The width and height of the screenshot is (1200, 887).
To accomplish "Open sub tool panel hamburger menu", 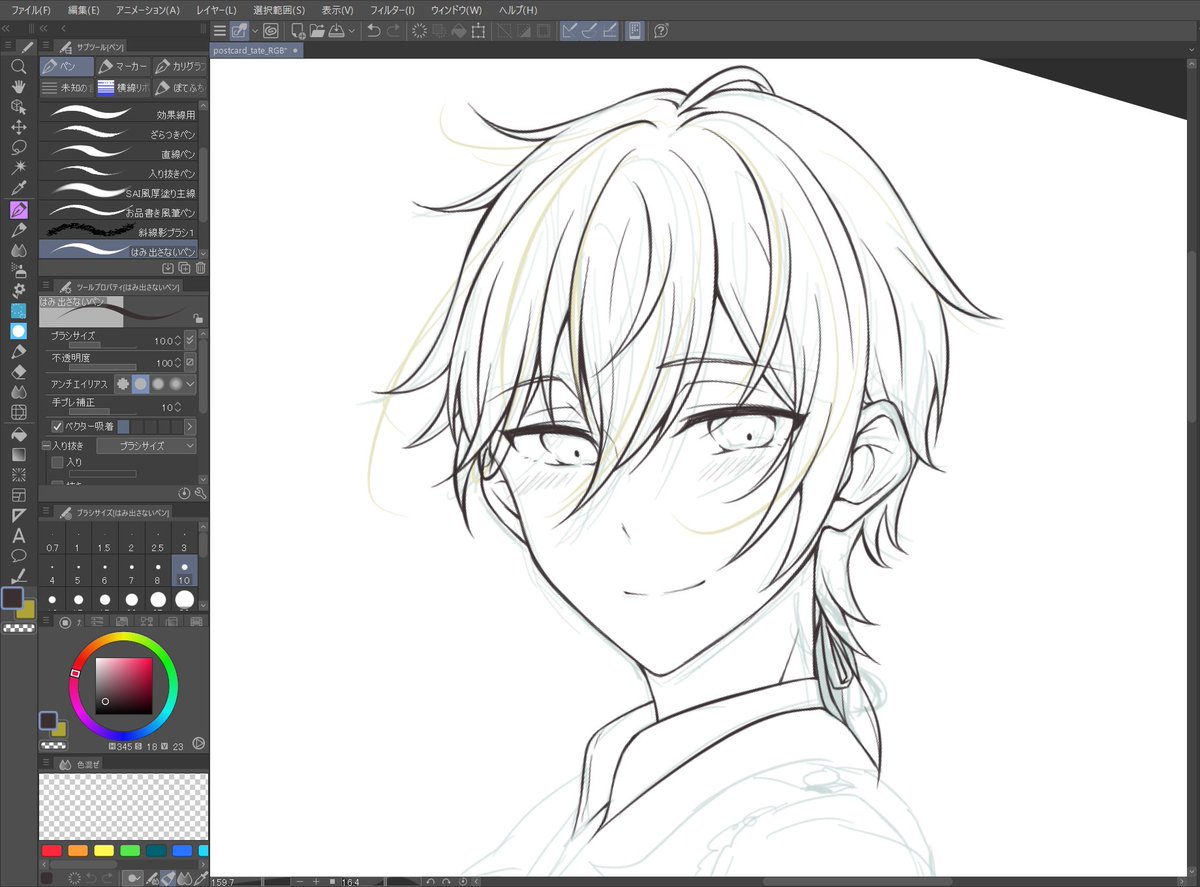I will [x=47, y=46].
